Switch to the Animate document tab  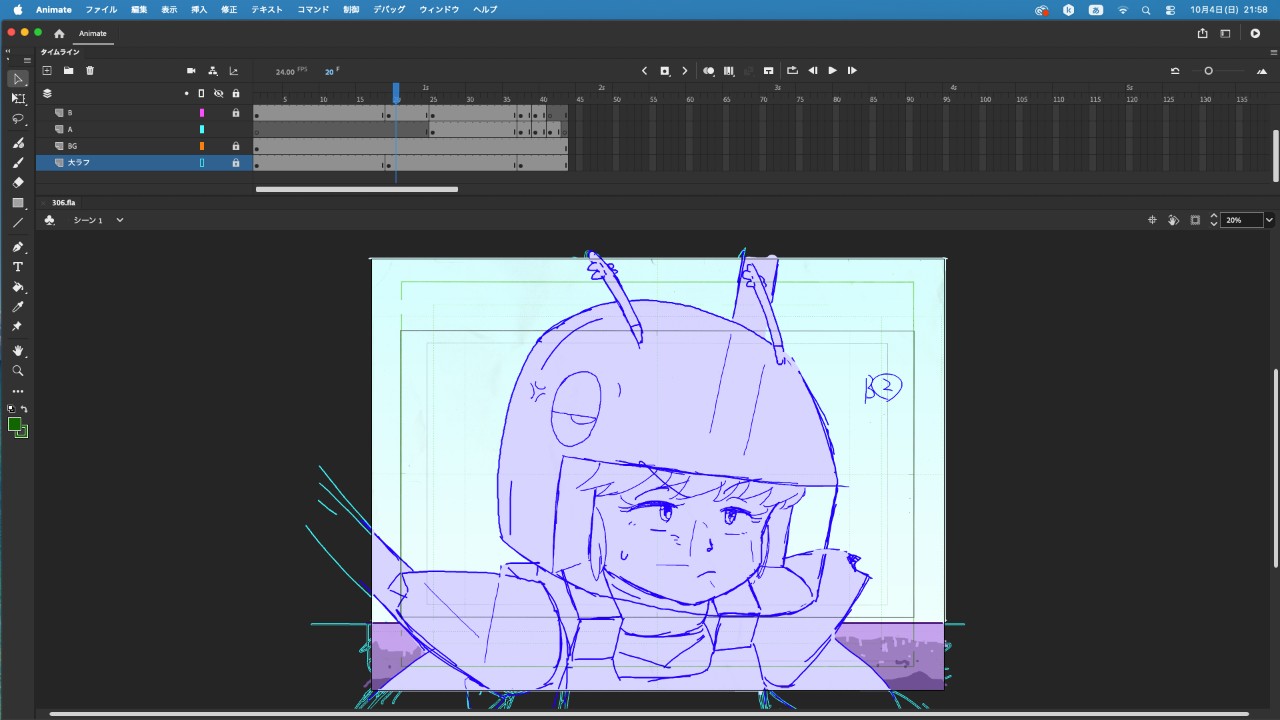pos(93,33)
